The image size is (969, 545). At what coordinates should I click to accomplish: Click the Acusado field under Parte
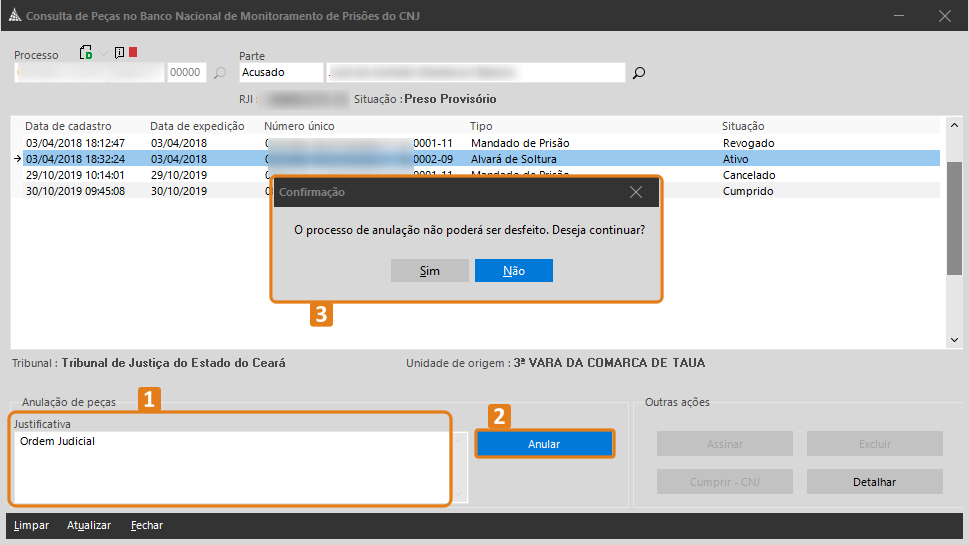pos(281,73)
